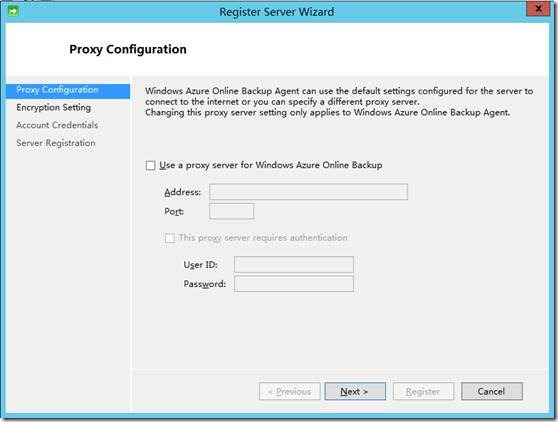The height and width of the screenshot is (422, 558).
Task: Click the Register button
Action: click(423, 391)
